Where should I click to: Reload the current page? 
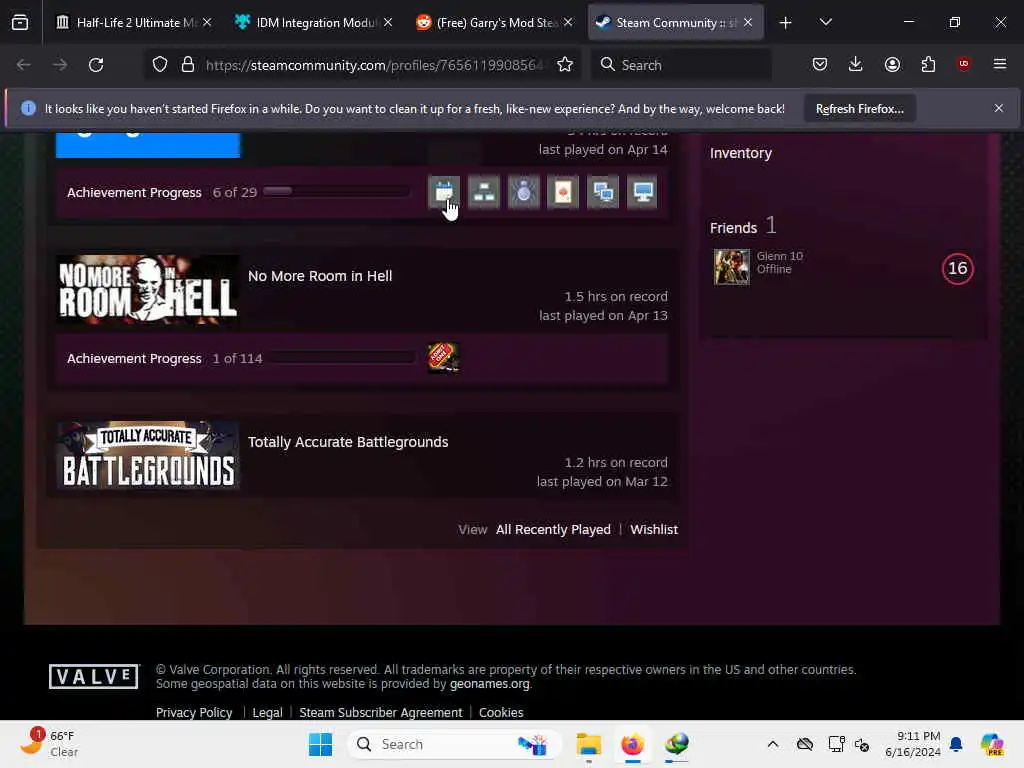96,65
